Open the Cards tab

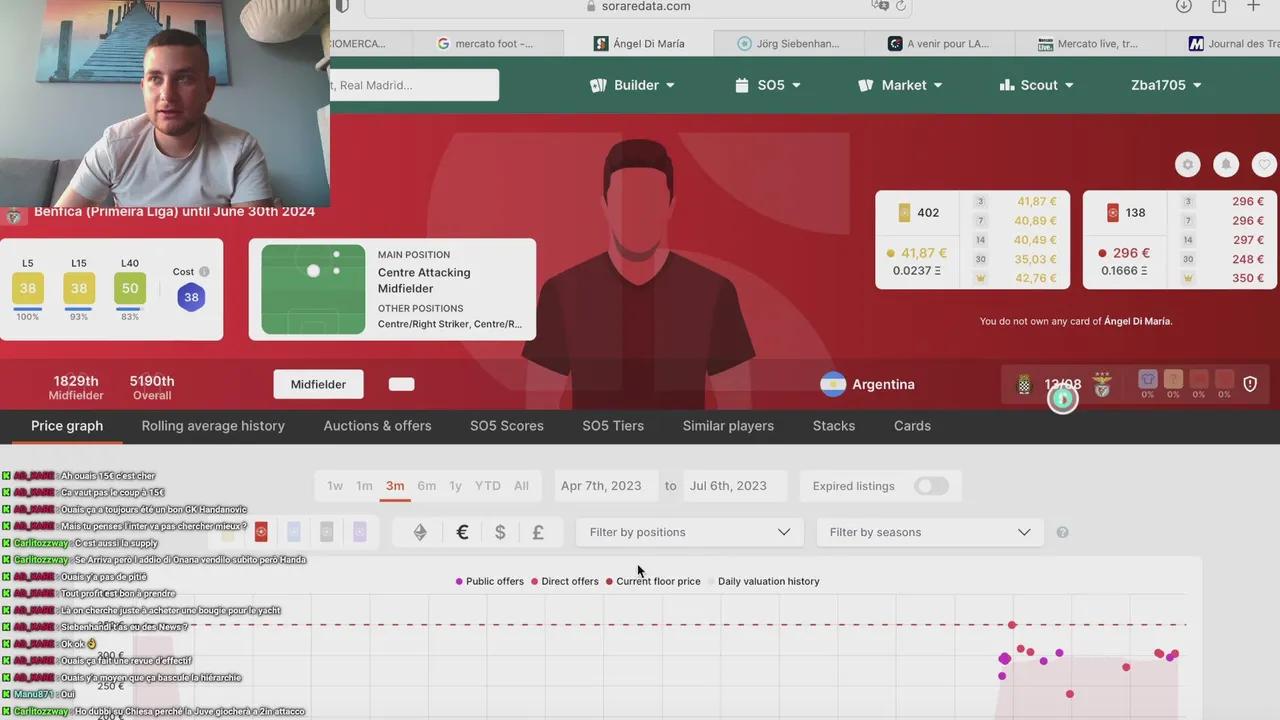(x=912, y=426)
